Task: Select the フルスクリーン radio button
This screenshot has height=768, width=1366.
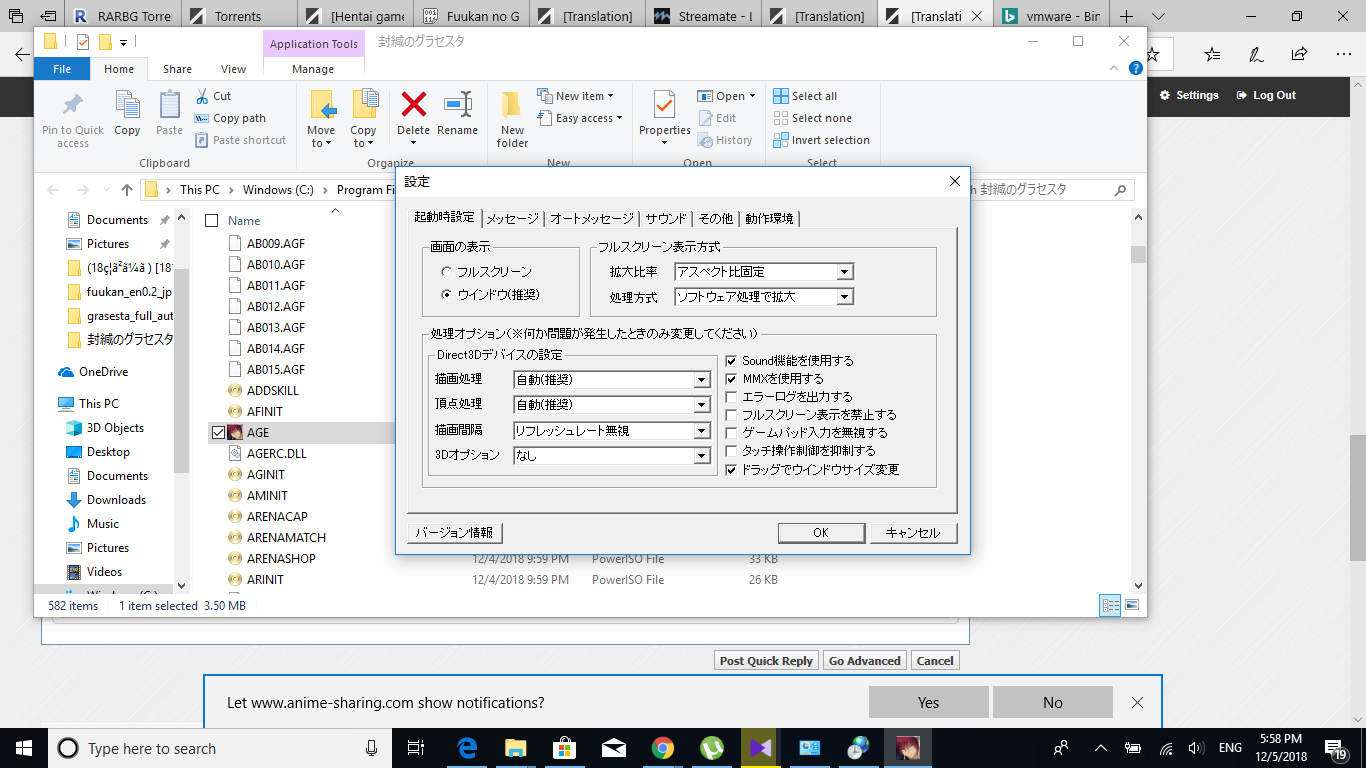Action: [446, 272]
